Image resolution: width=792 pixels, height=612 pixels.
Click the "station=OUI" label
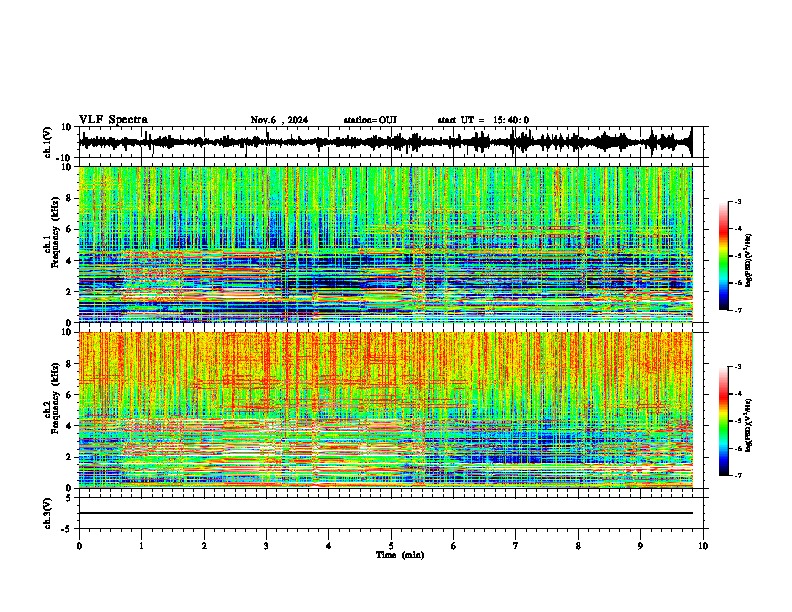click(x=370, y=120)
